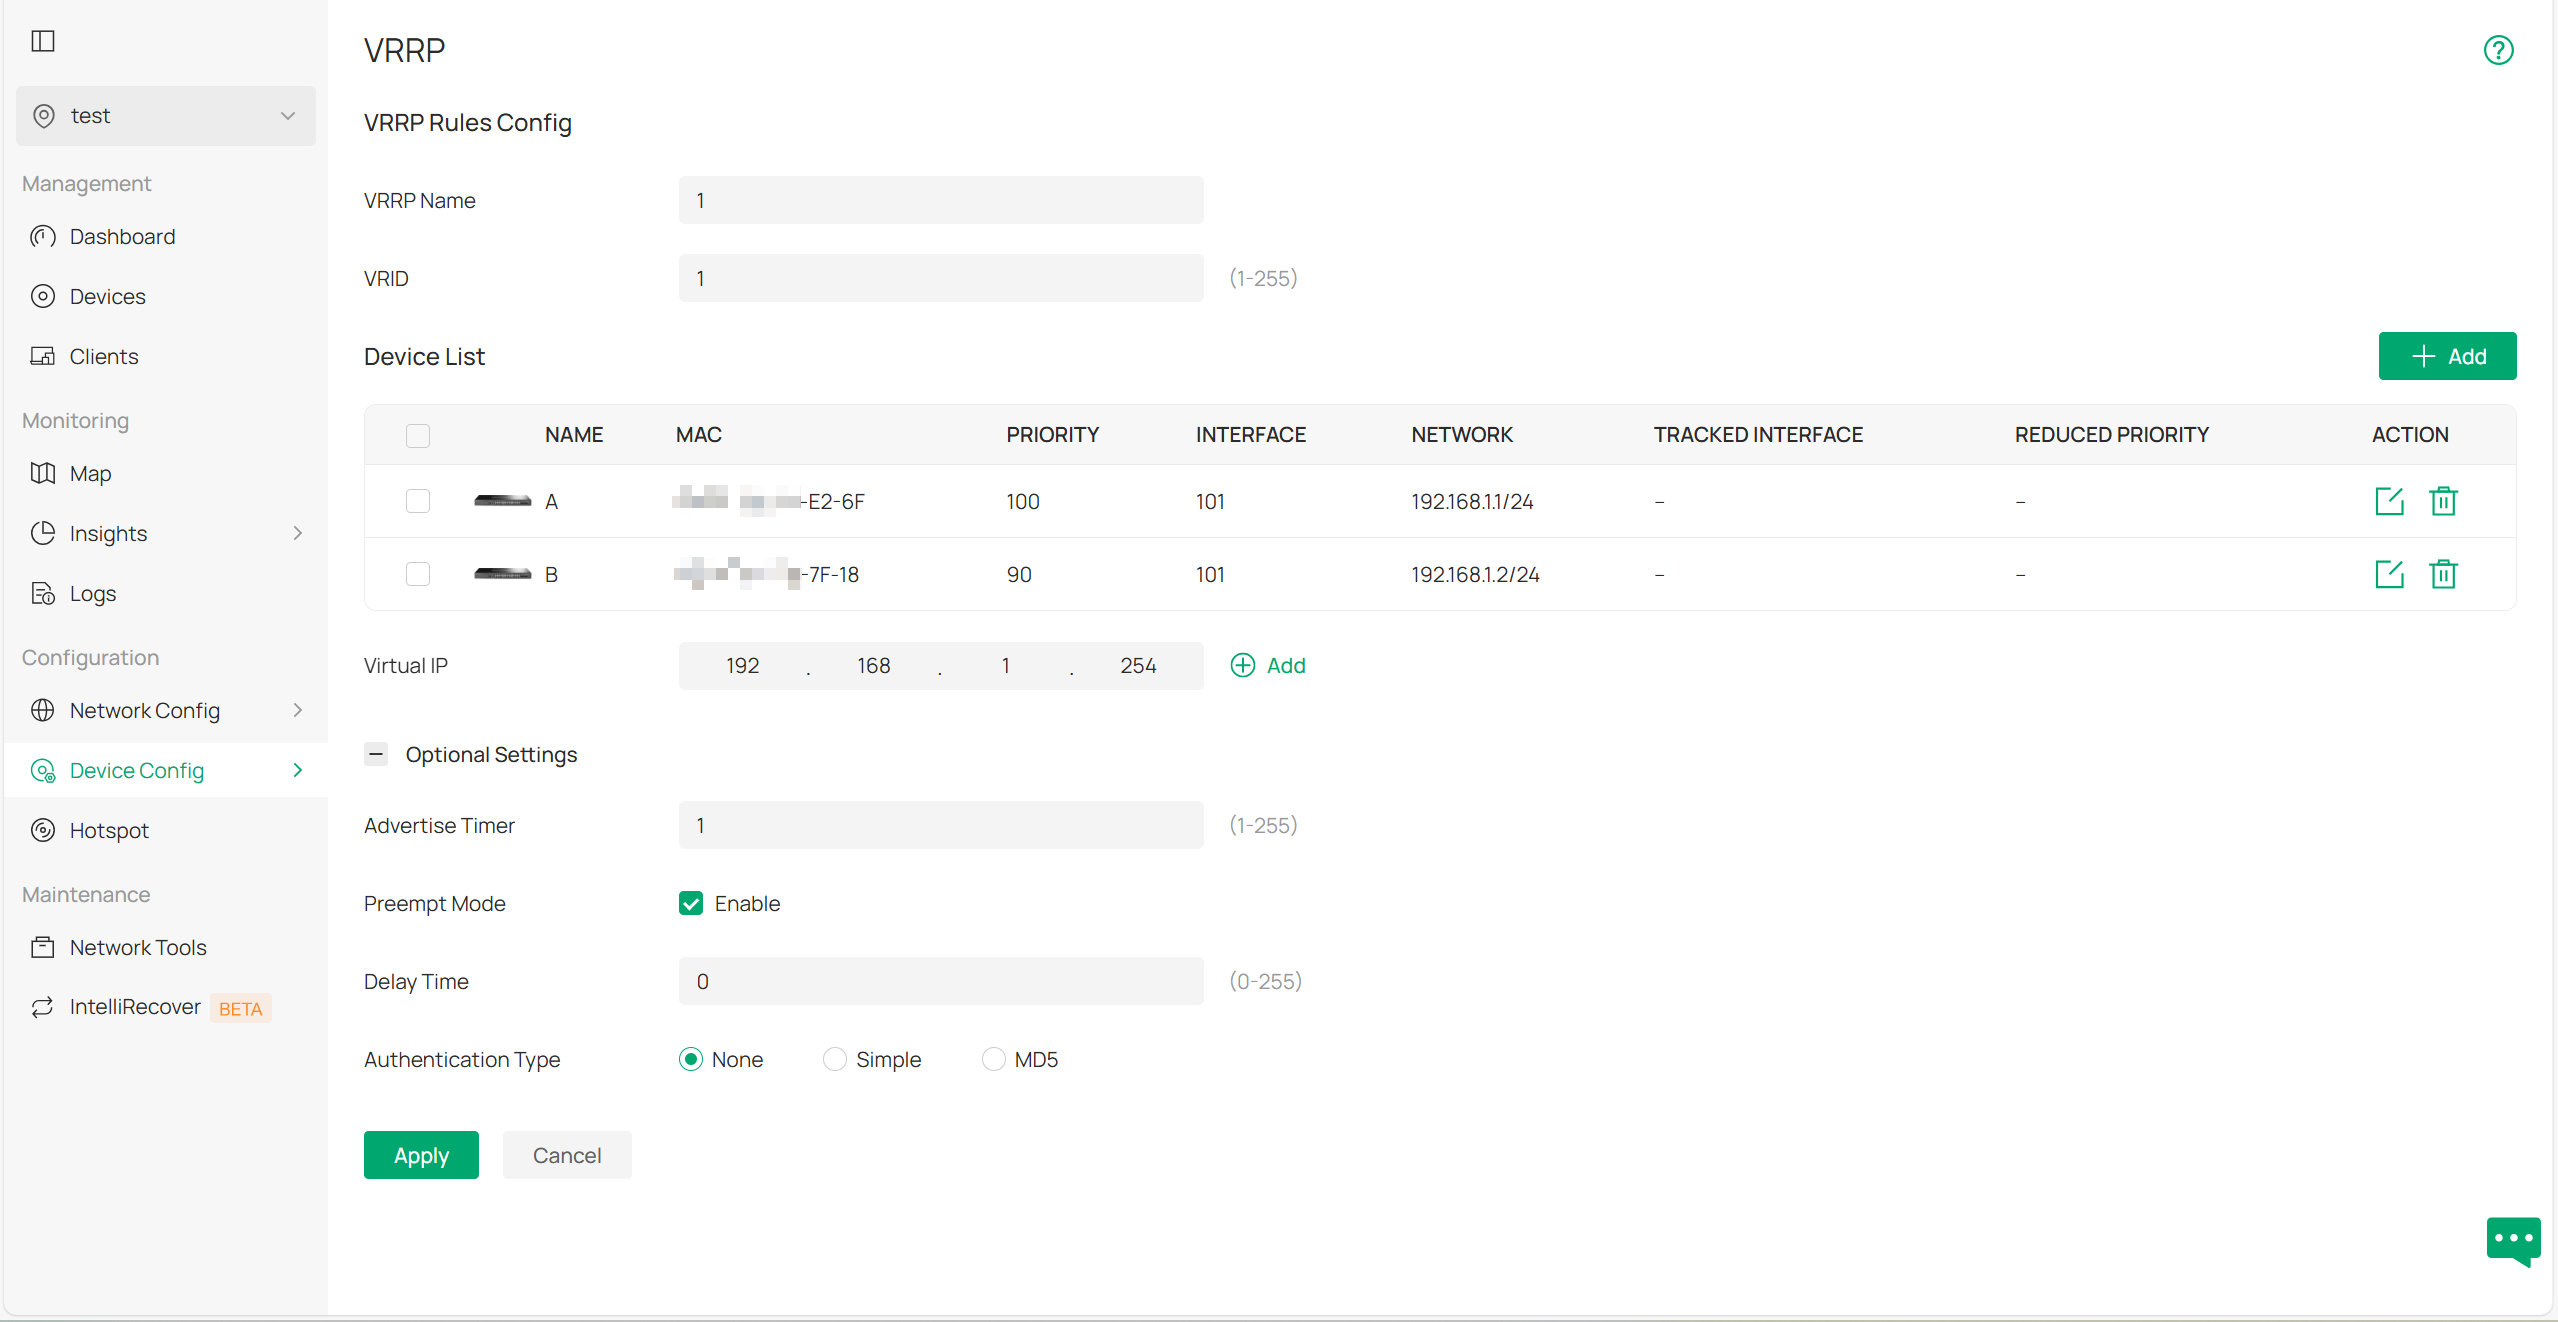The width and height of the screenshot is (2558, 1322).
Task: Click the VRRP help question mark icon
Action: pyautogui.click(x=2498, y=50)
